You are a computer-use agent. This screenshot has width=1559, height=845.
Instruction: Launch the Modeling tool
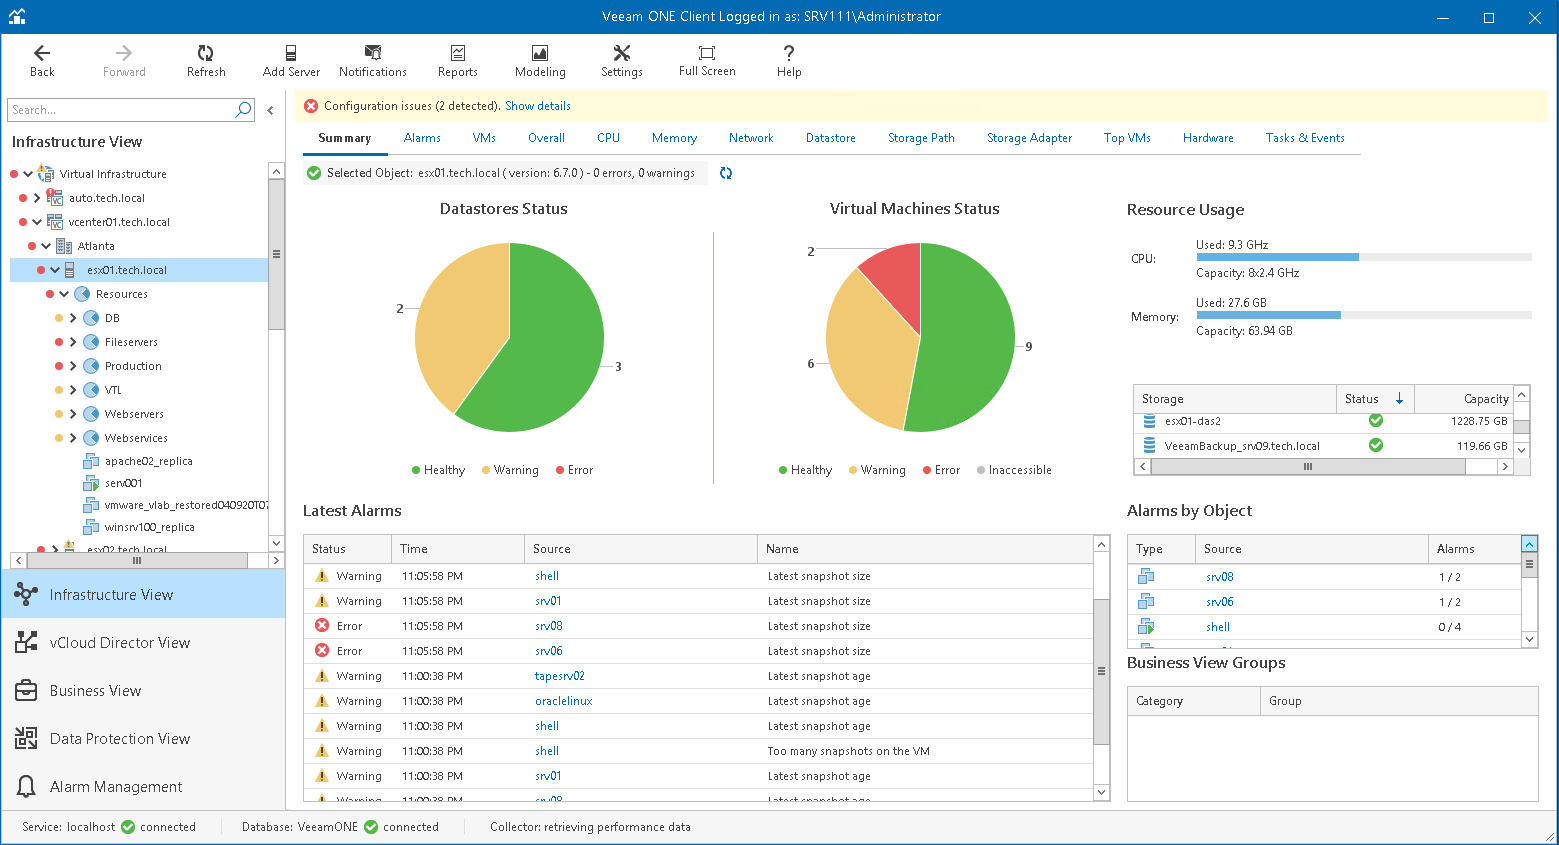click(540, 60)
